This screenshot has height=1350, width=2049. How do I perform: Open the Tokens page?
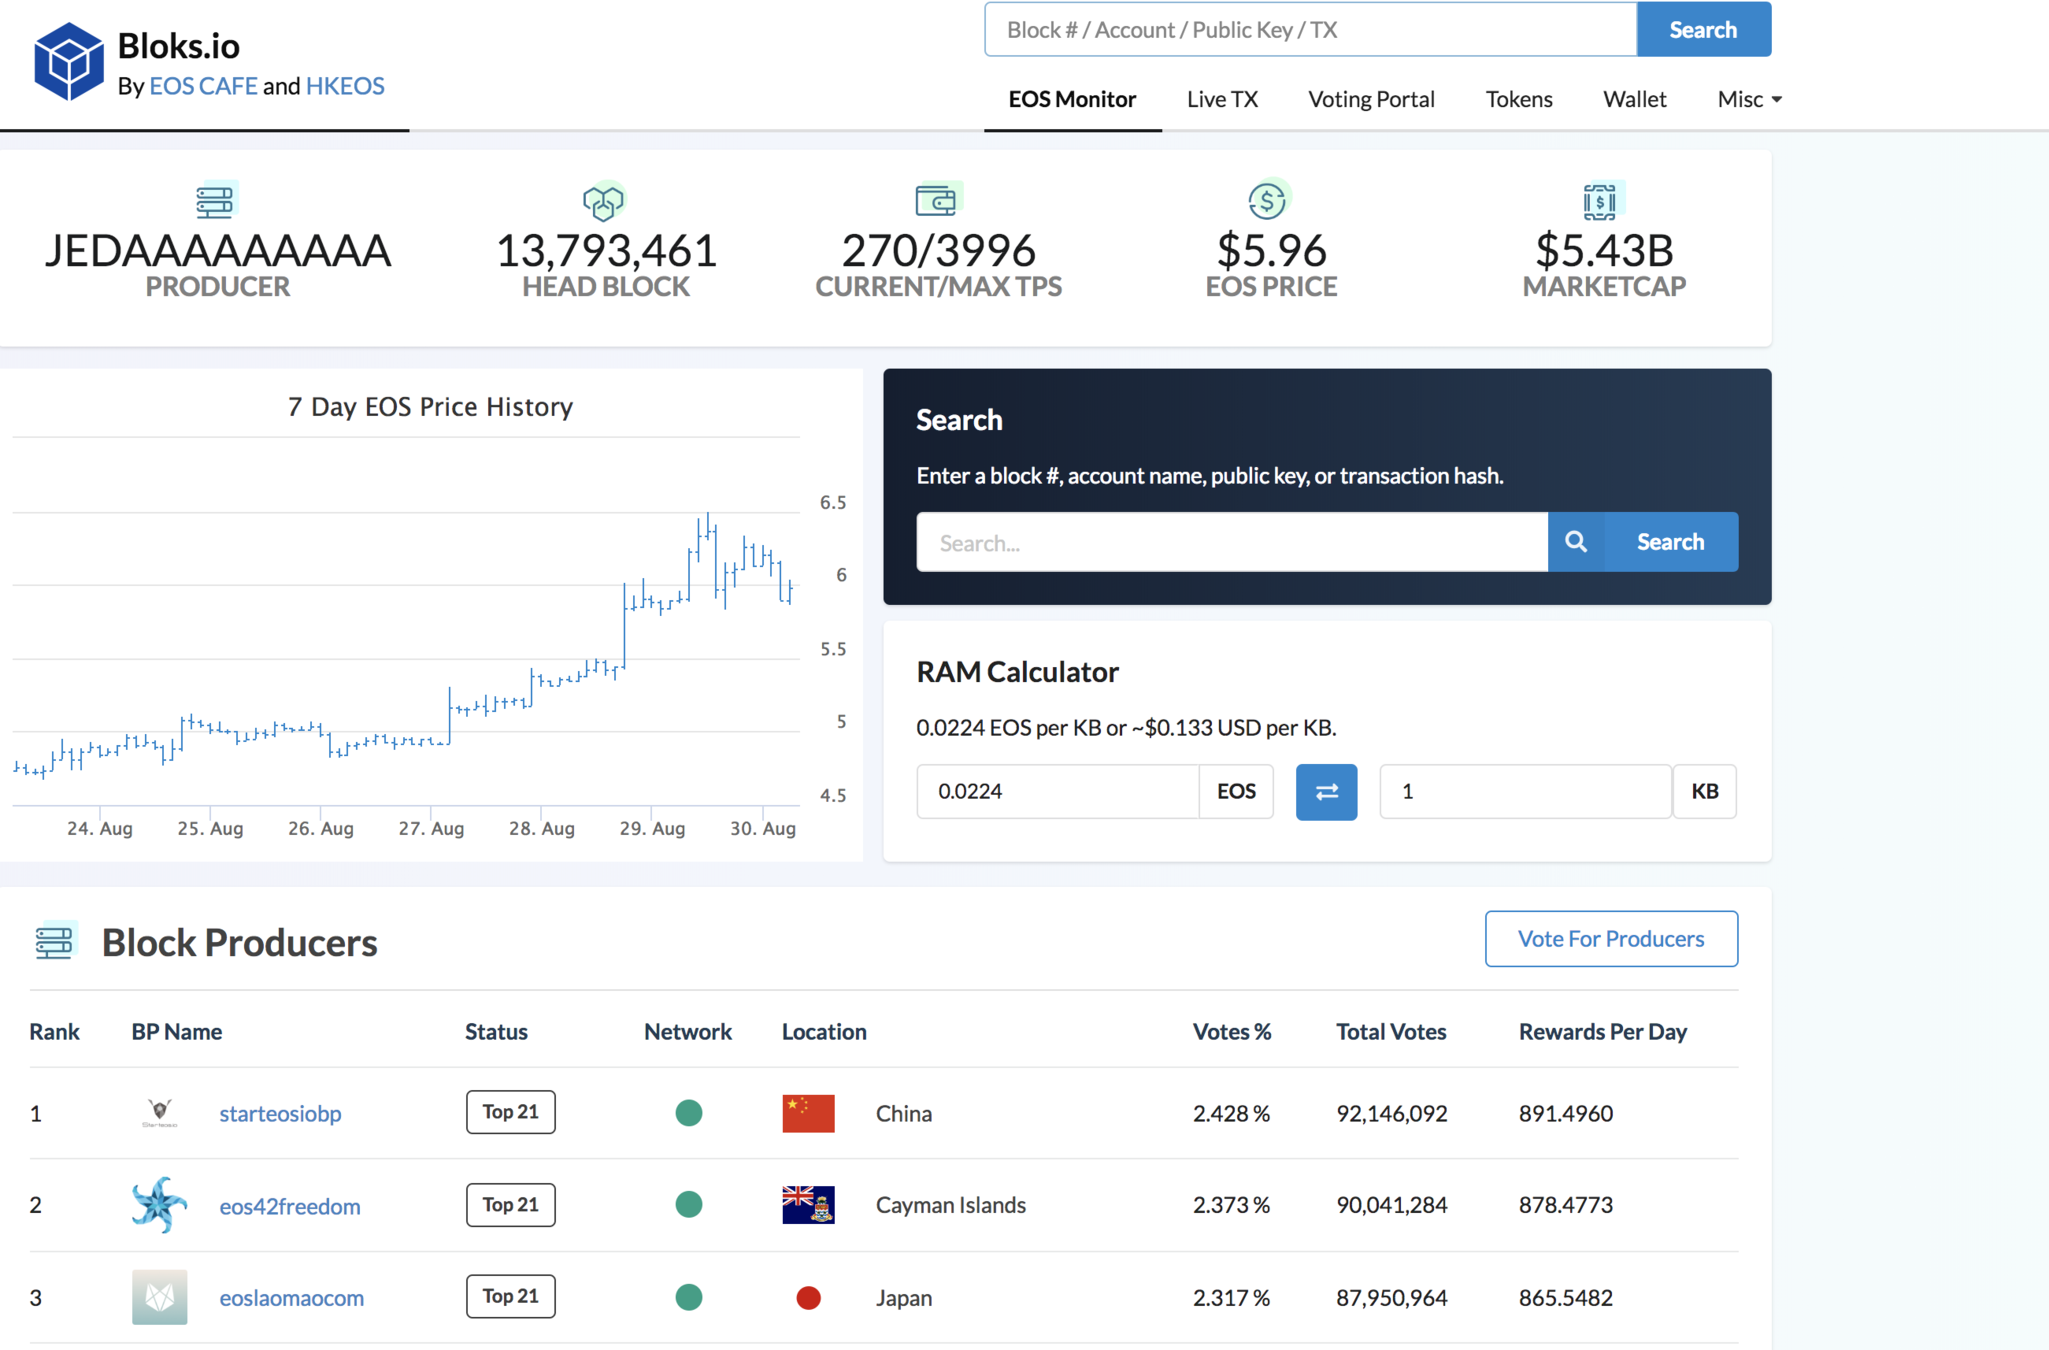tap(1518, 99)
